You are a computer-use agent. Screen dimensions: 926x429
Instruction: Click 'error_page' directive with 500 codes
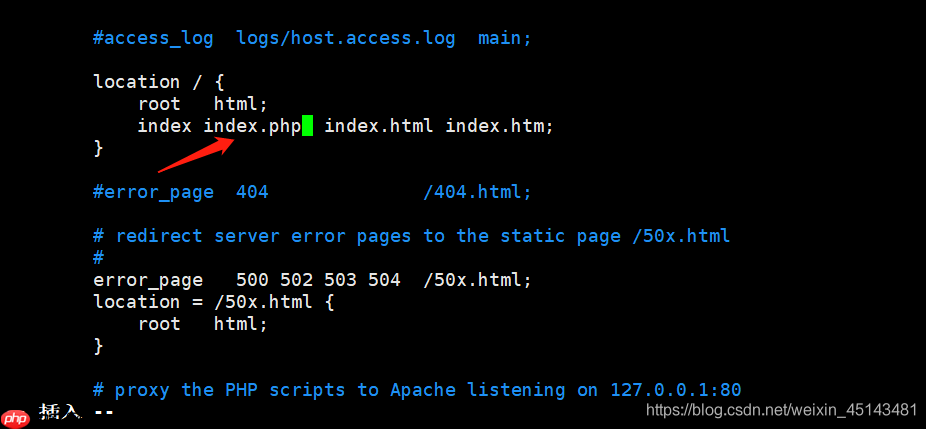click(148, 280)
